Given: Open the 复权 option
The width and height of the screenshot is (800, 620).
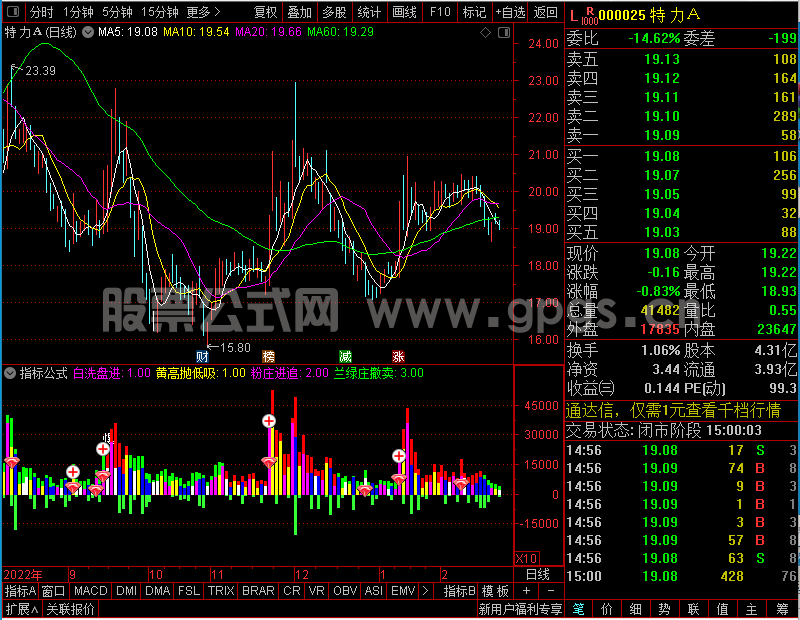Looking at the screenshot, I should (x=265, y=12).
